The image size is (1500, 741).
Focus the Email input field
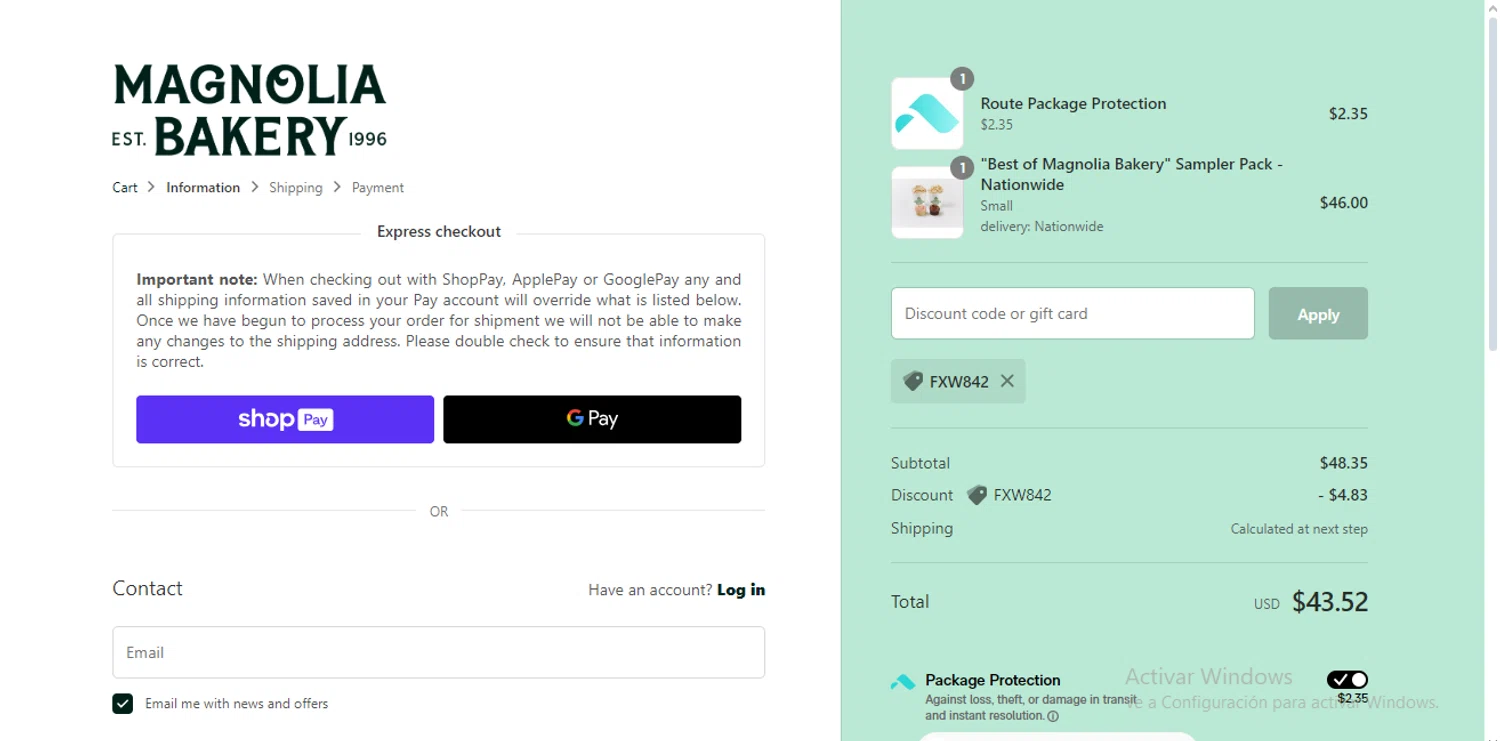[438, 652]
